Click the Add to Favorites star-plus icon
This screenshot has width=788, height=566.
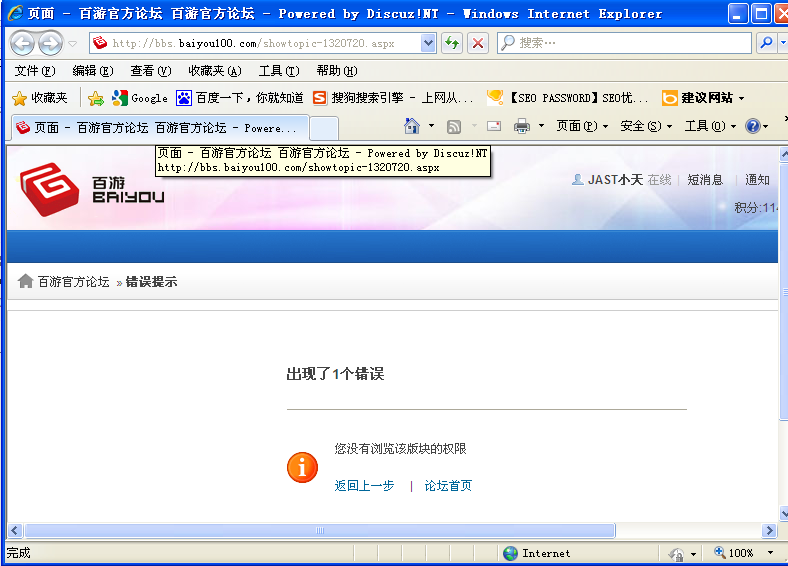point(96,98)
